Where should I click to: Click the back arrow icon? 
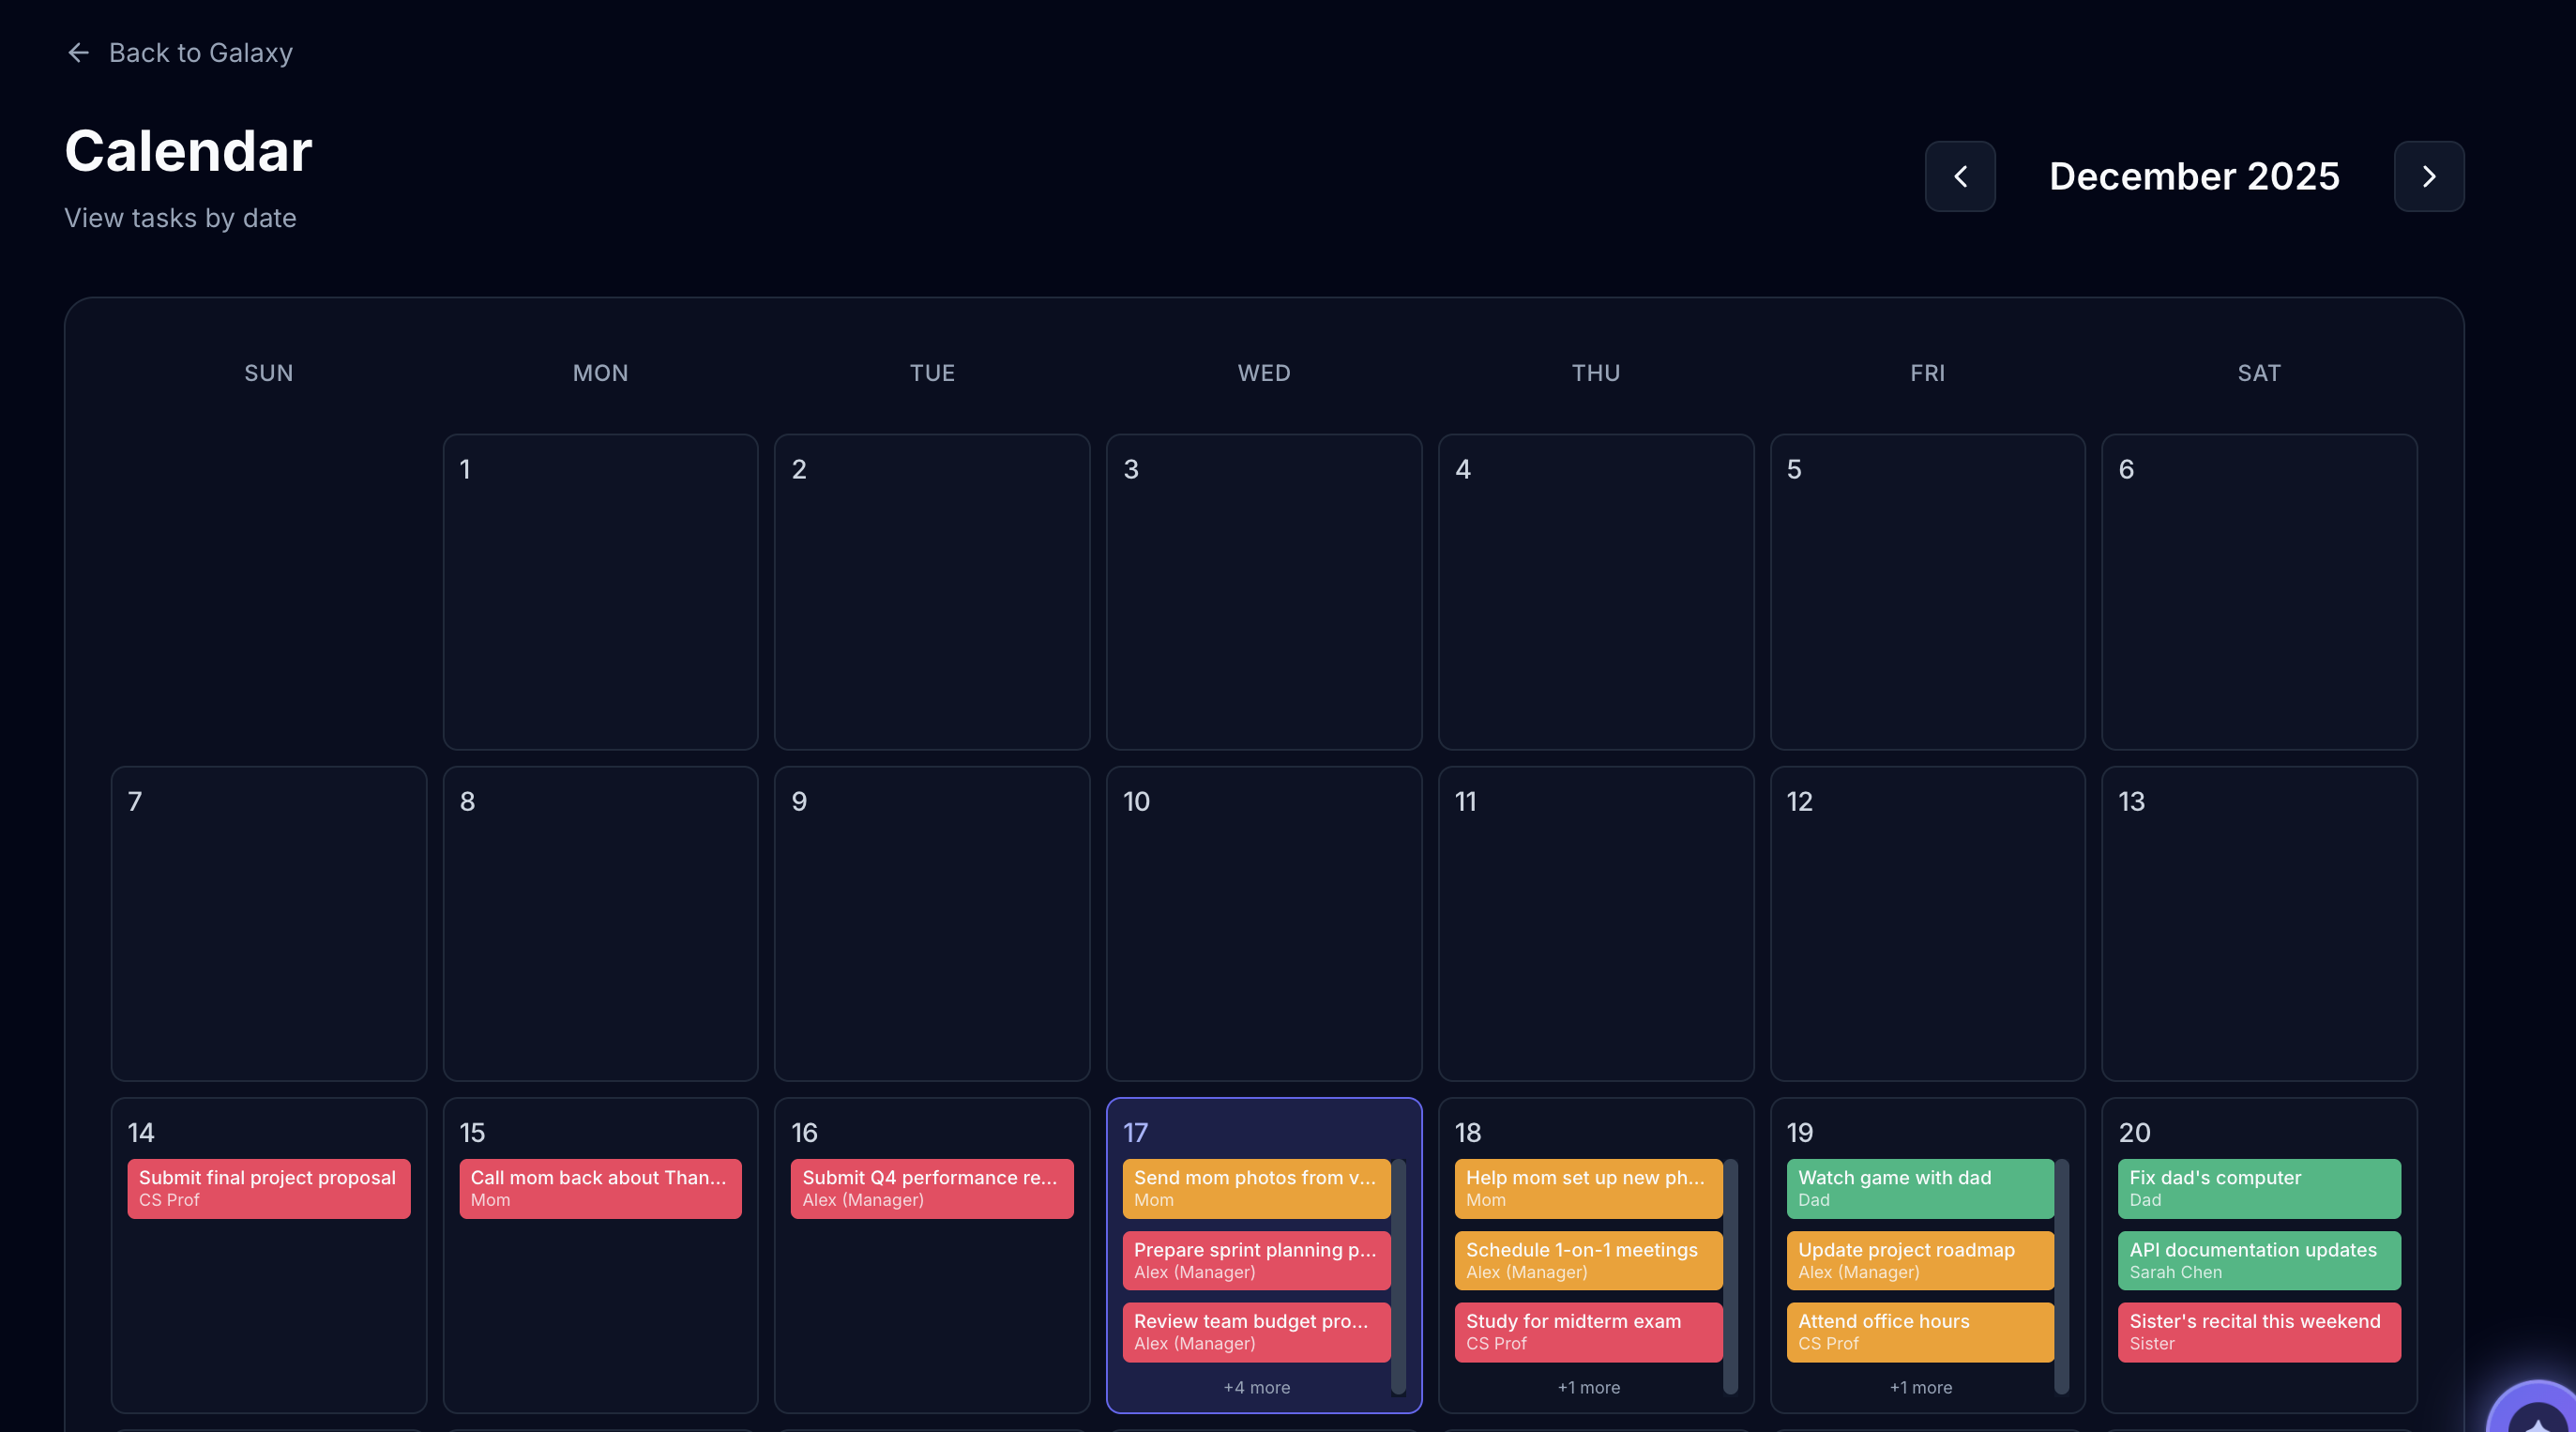point(78,52)
